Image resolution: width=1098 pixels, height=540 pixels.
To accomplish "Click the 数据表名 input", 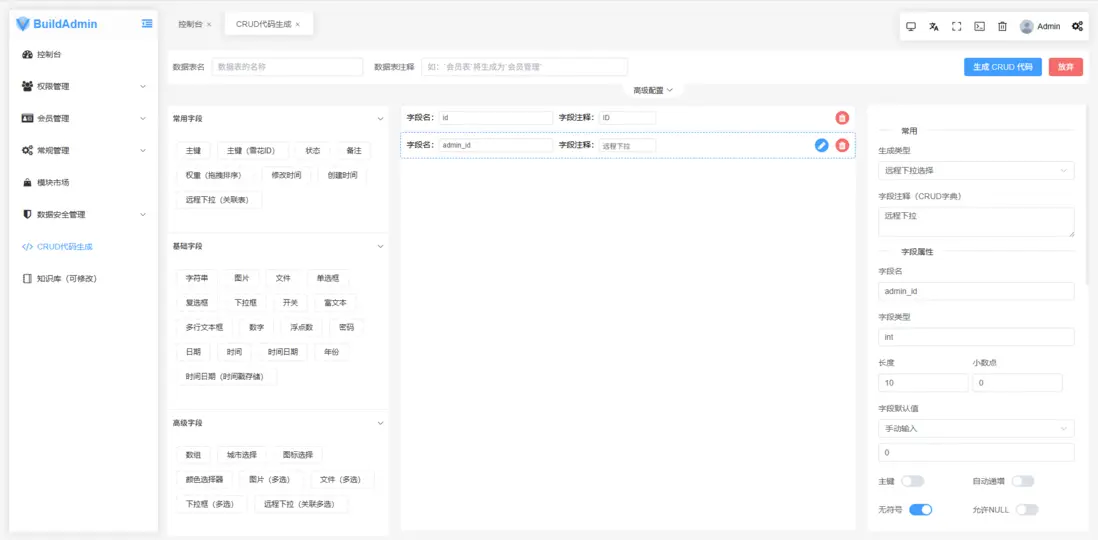I will pyautogui.click(x=287, y=67).
